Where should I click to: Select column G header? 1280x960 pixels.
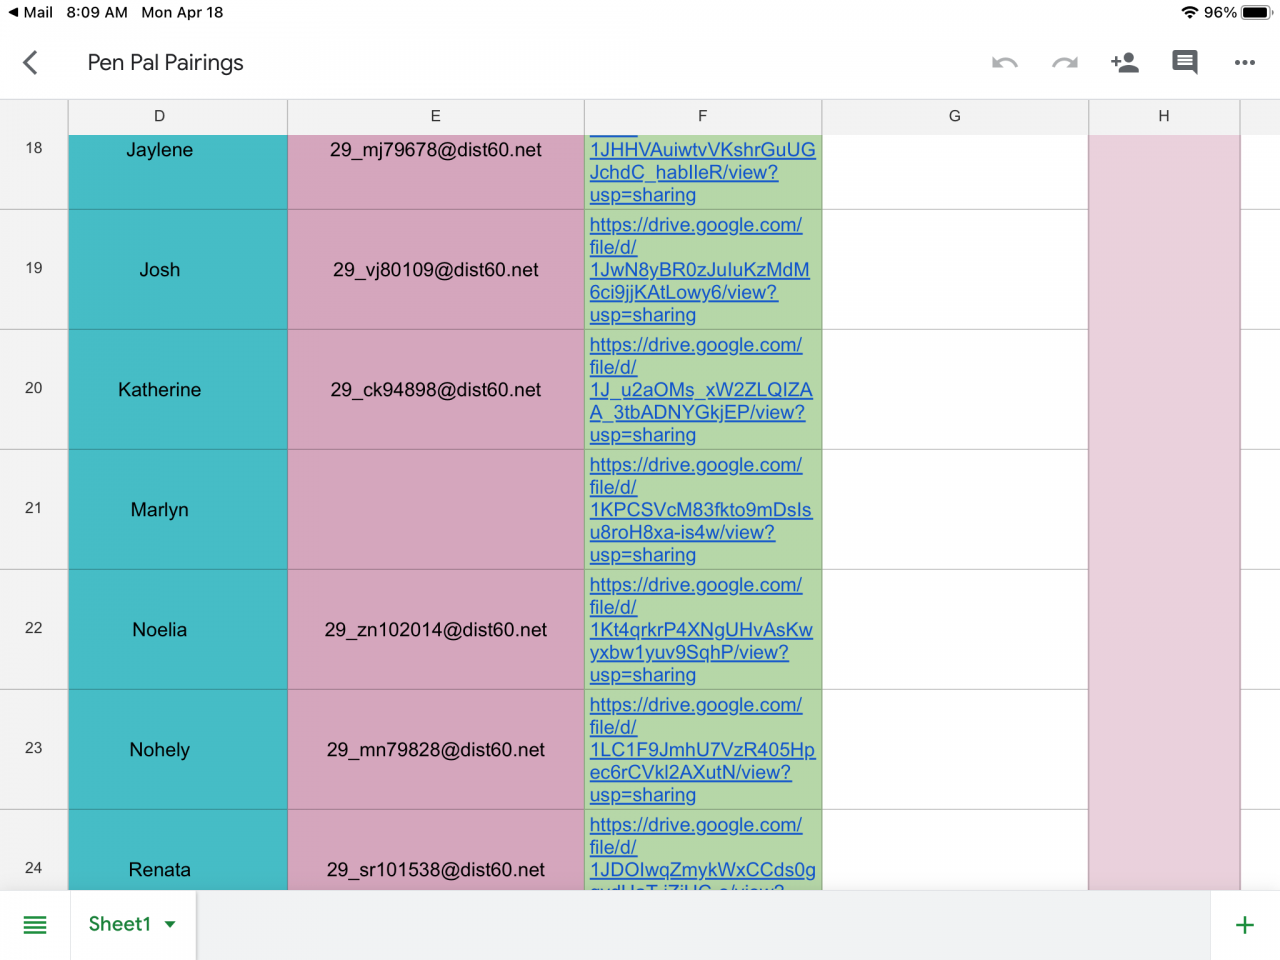point(954,116)
